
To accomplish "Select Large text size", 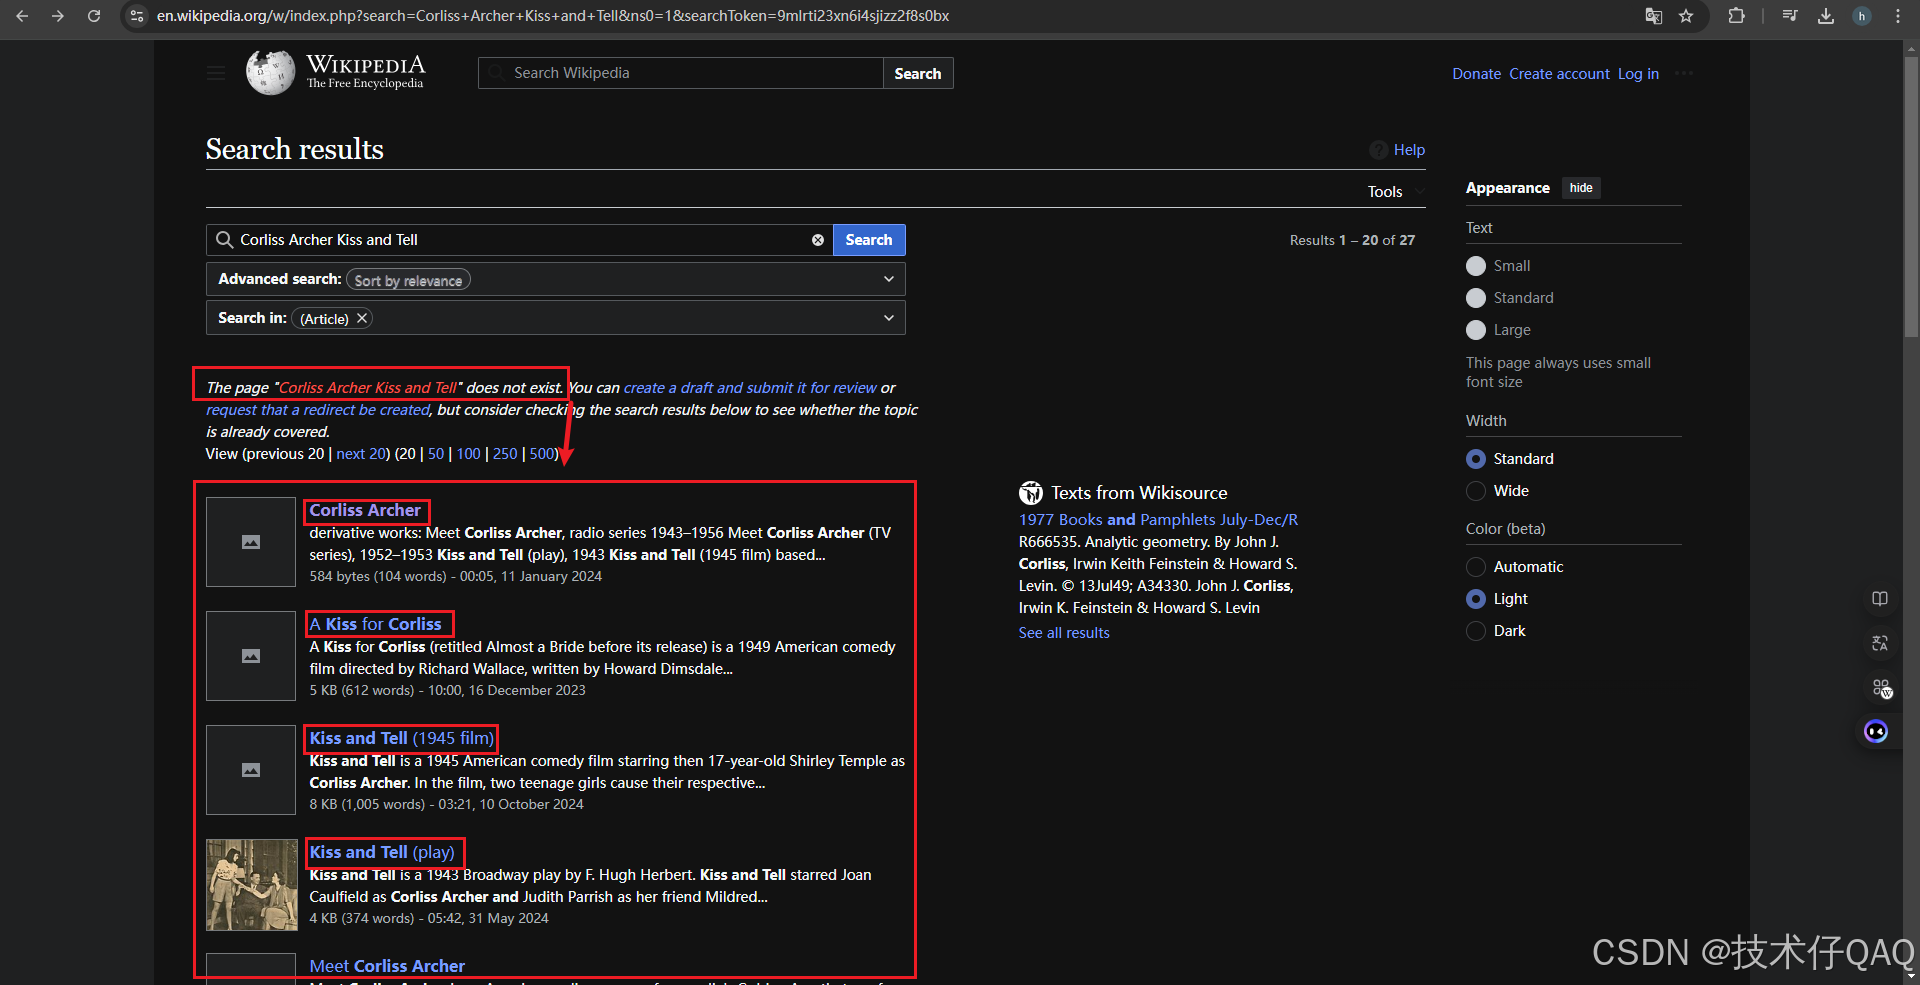I will point(1476,330).
